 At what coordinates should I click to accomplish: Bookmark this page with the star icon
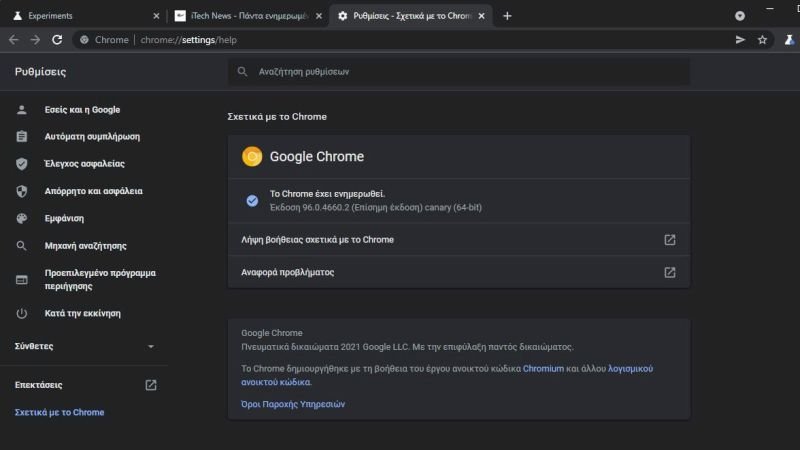pyautogui.click(x=762, y=39)
